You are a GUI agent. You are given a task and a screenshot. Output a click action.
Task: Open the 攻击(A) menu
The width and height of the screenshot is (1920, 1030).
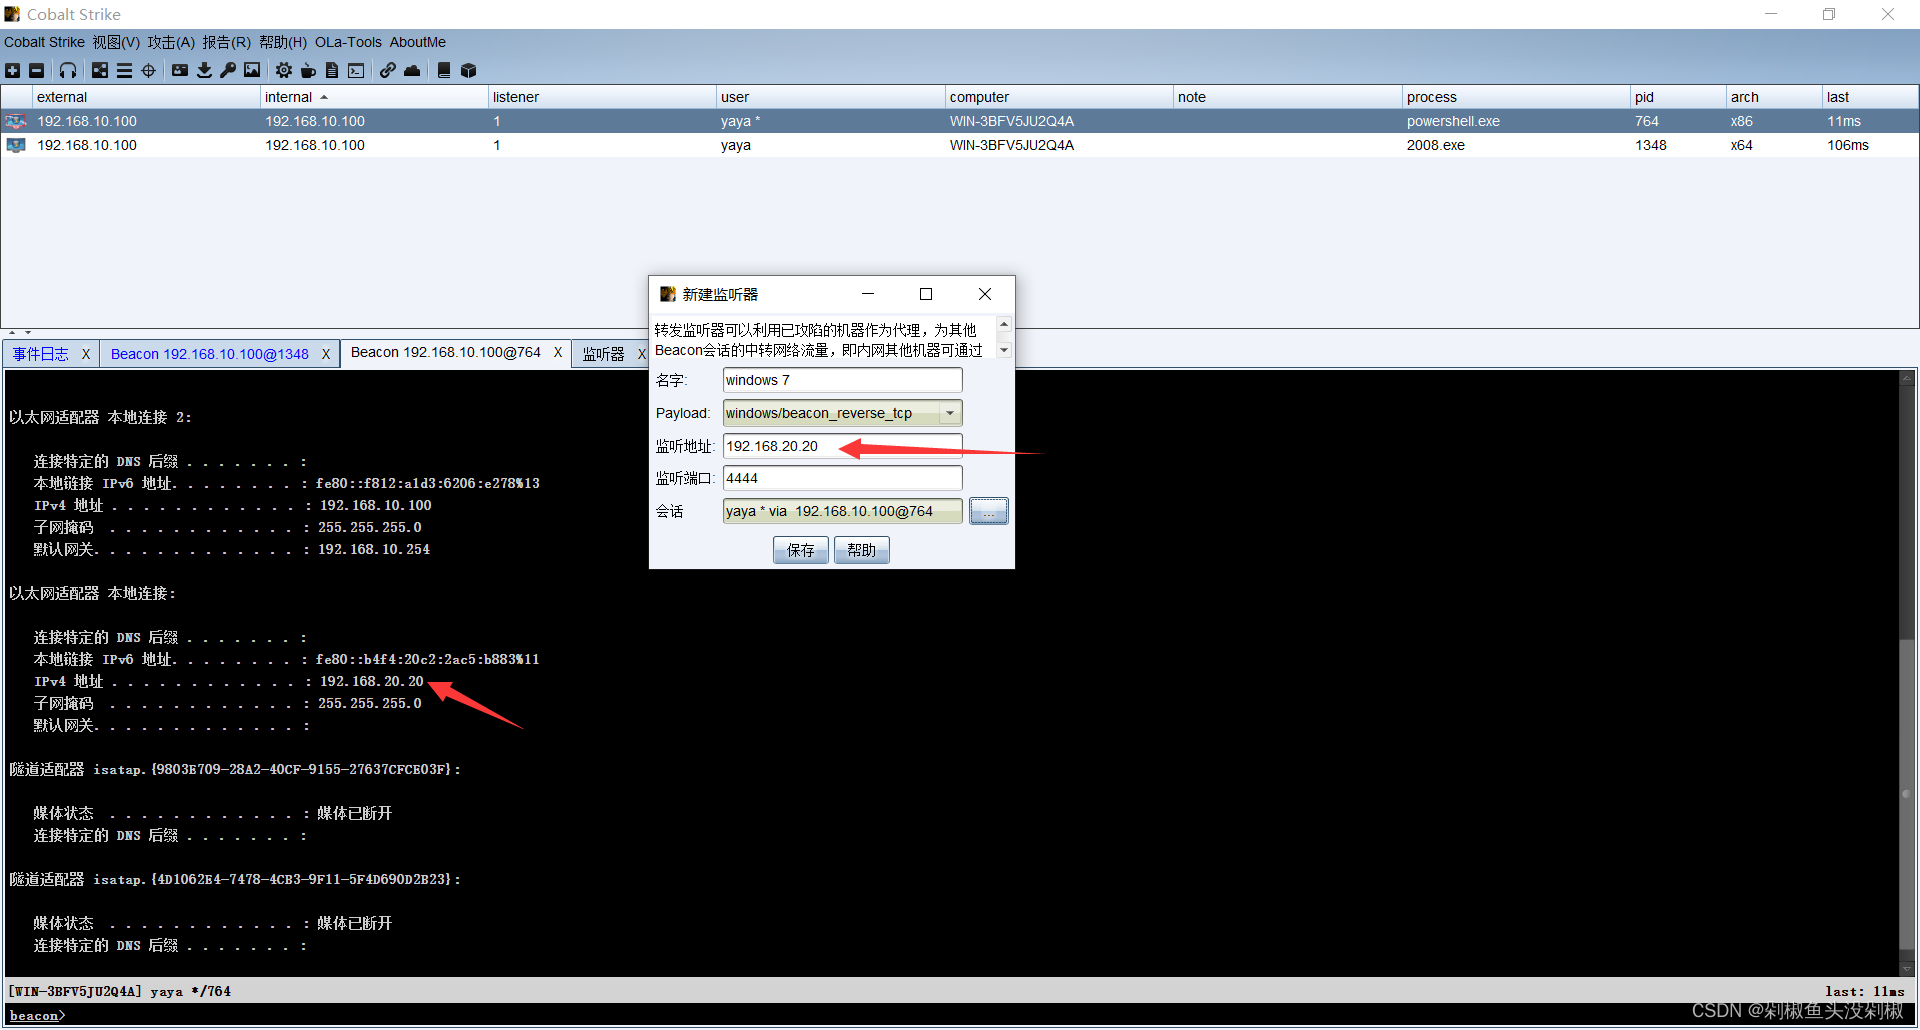[171, 42]
